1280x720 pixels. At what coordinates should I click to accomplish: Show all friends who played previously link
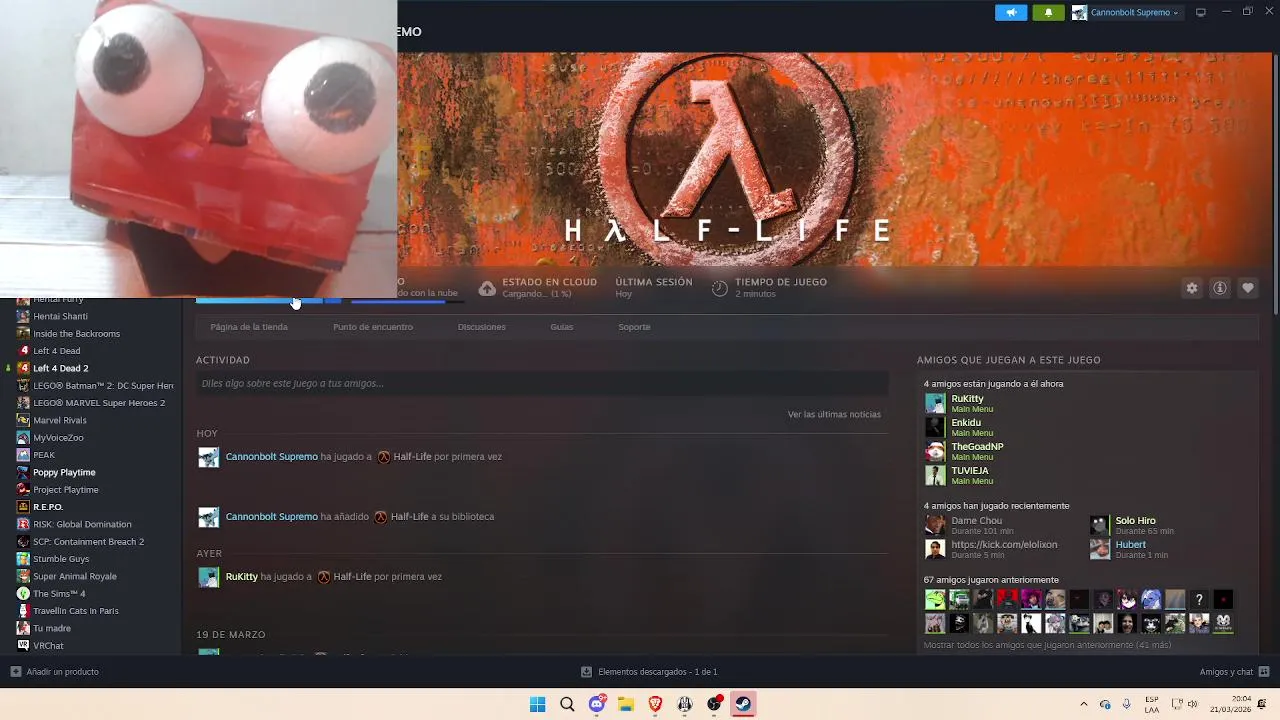click(1047, 645)
